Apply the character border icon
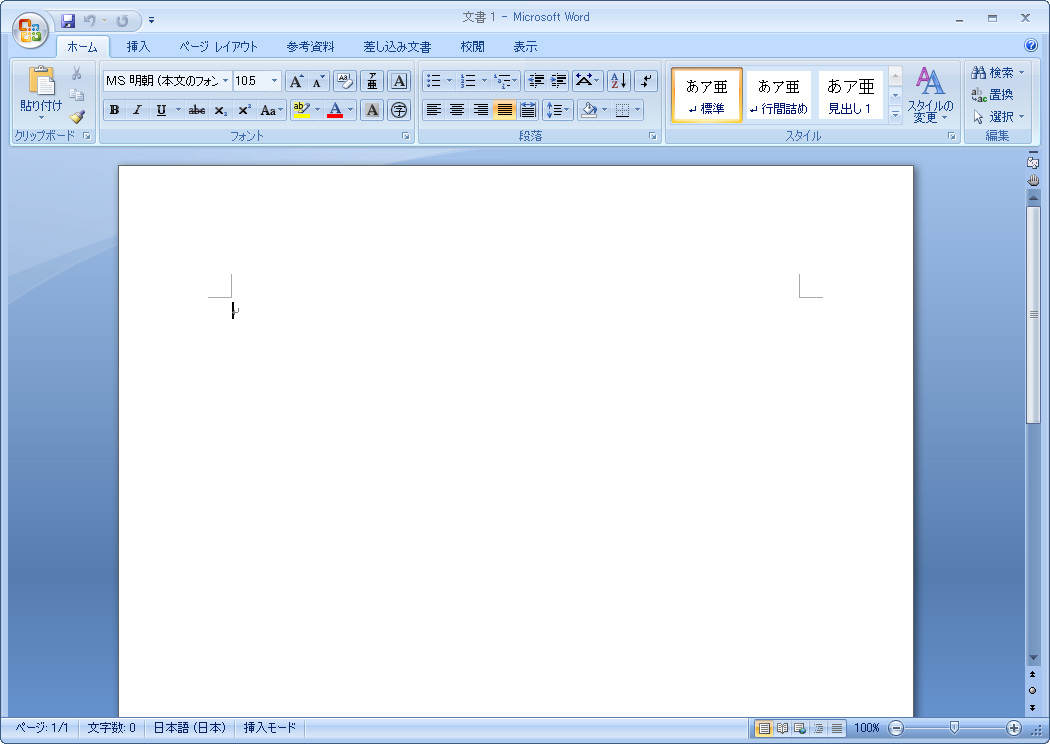 tap(399, 82)
